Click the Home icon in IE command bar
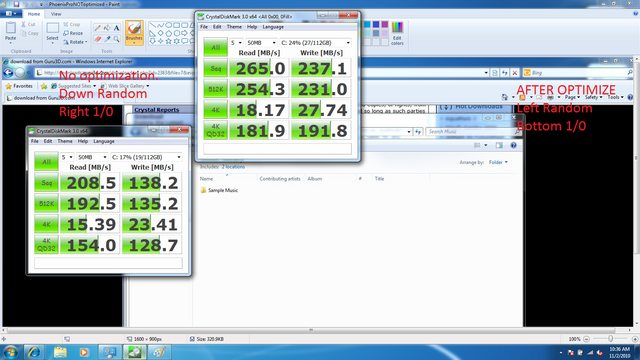 [504, 97]
